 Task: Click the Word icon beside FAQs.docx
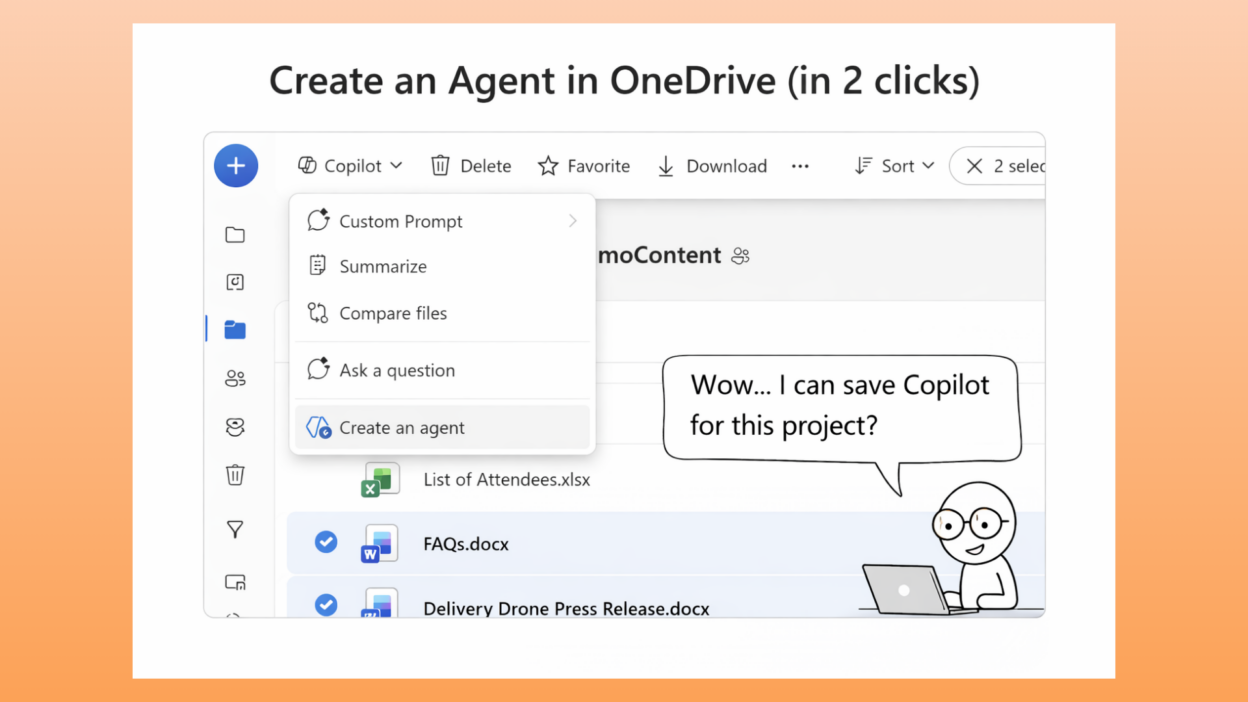click(380, 543)
